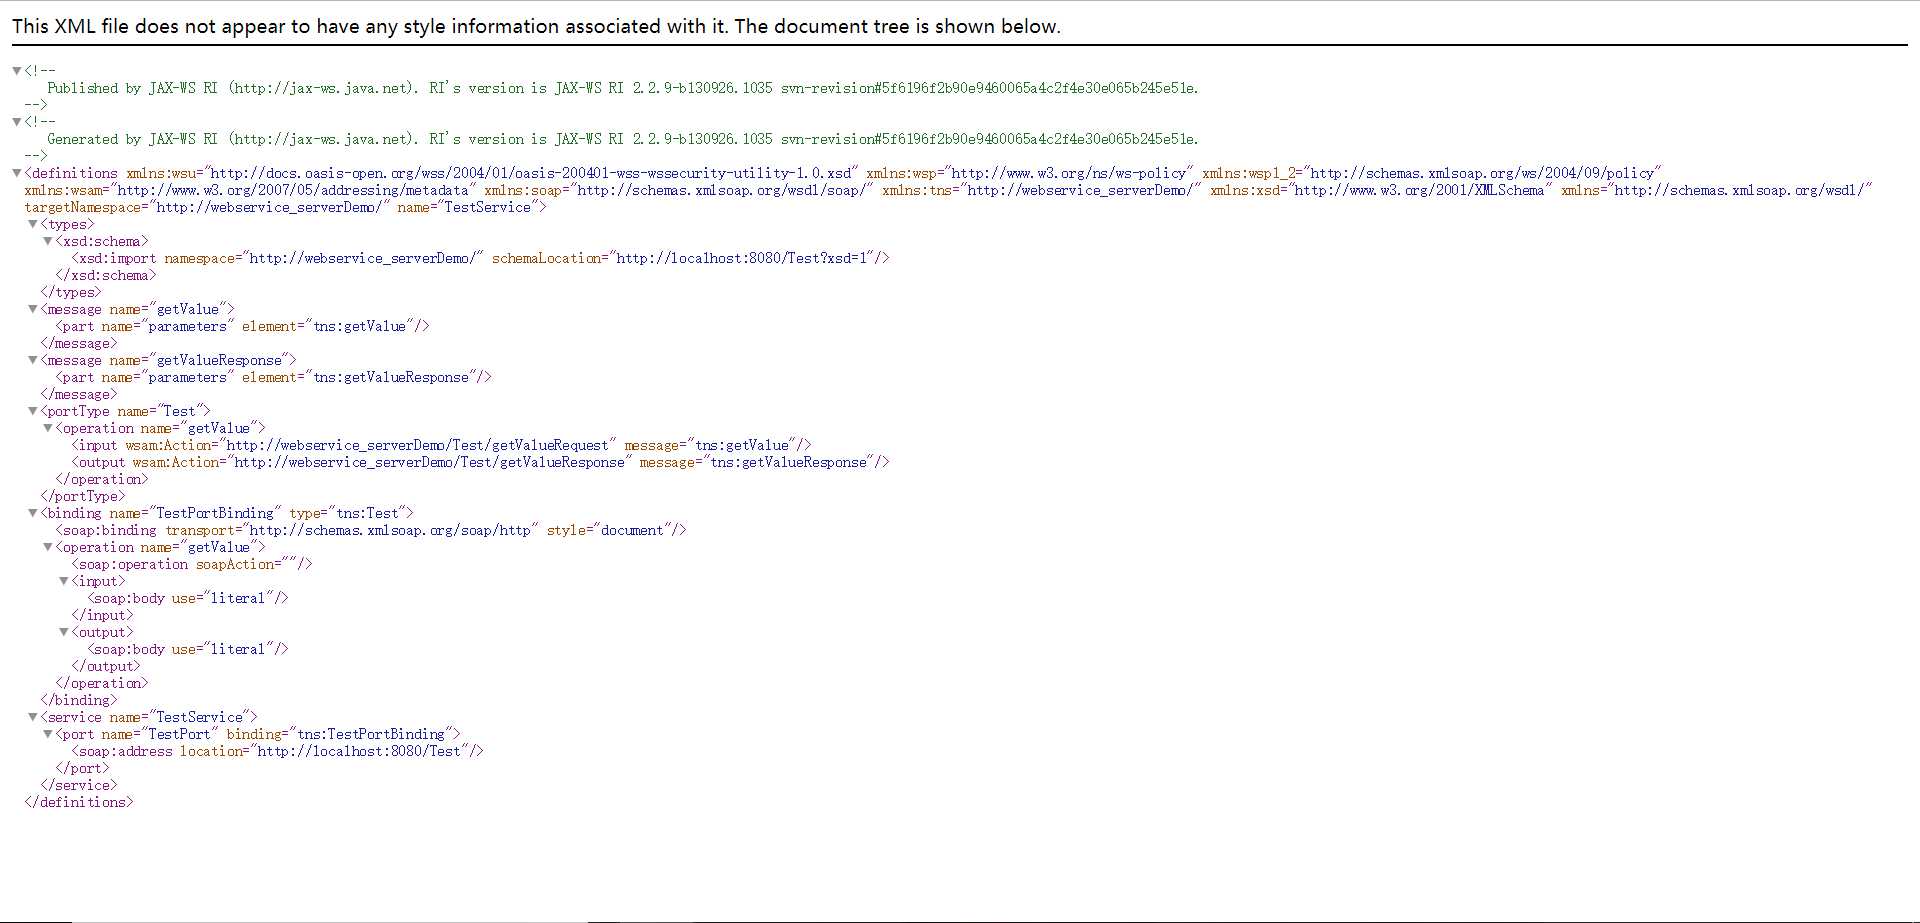Click soap:binding transport line

[371, 530]
